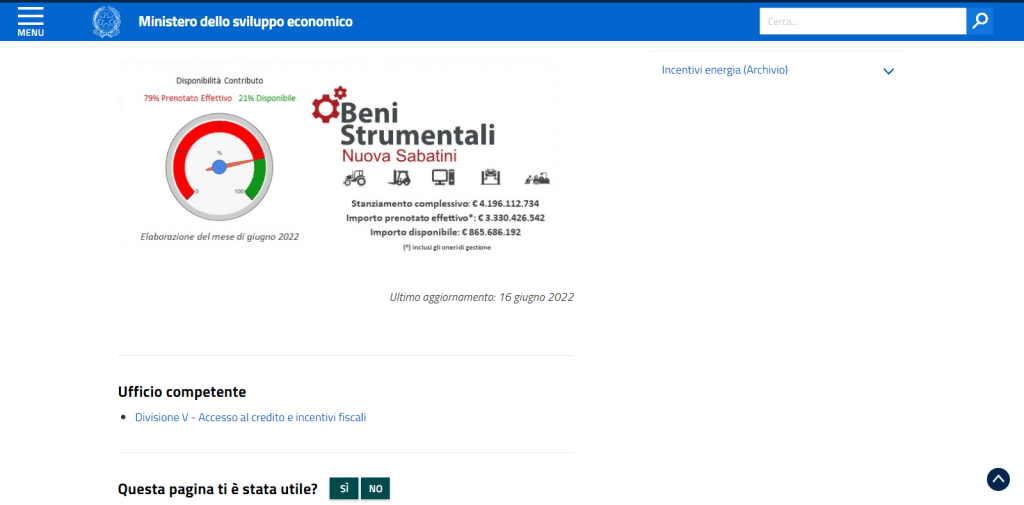Viewport: 1024px width, 505px height.
Task: Select the 'Disponibilità Contributo' chart title
Action: 219,81
